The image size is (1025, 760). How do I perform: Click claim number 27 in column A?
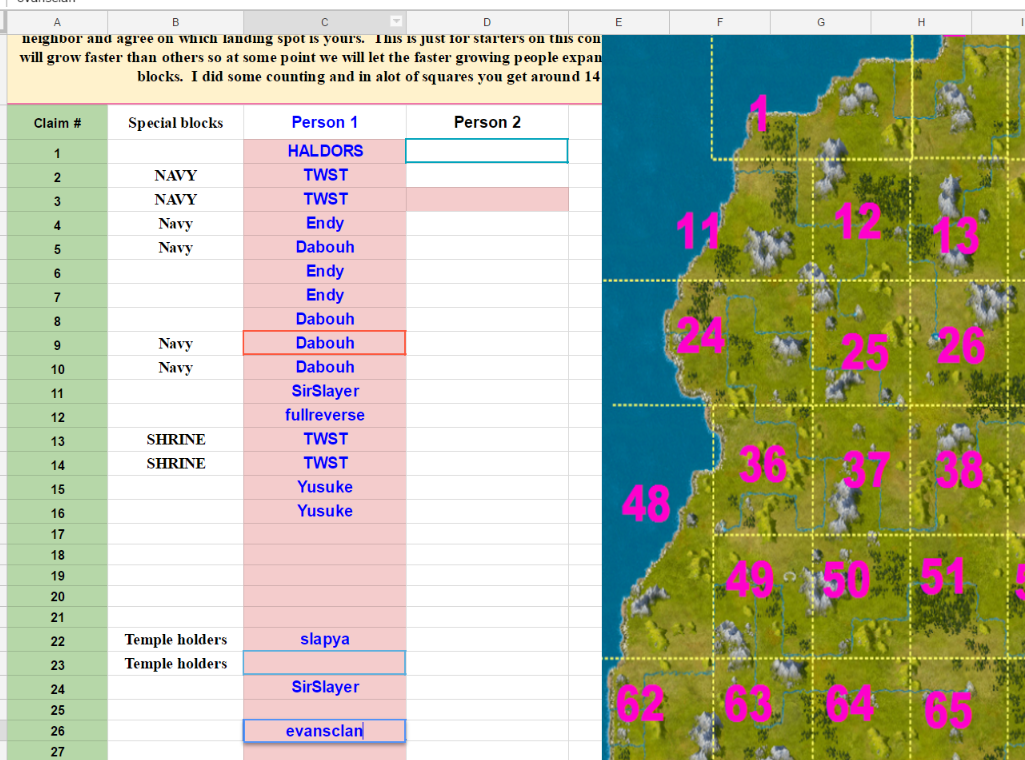pyautogui.click(x=57, y=752)
